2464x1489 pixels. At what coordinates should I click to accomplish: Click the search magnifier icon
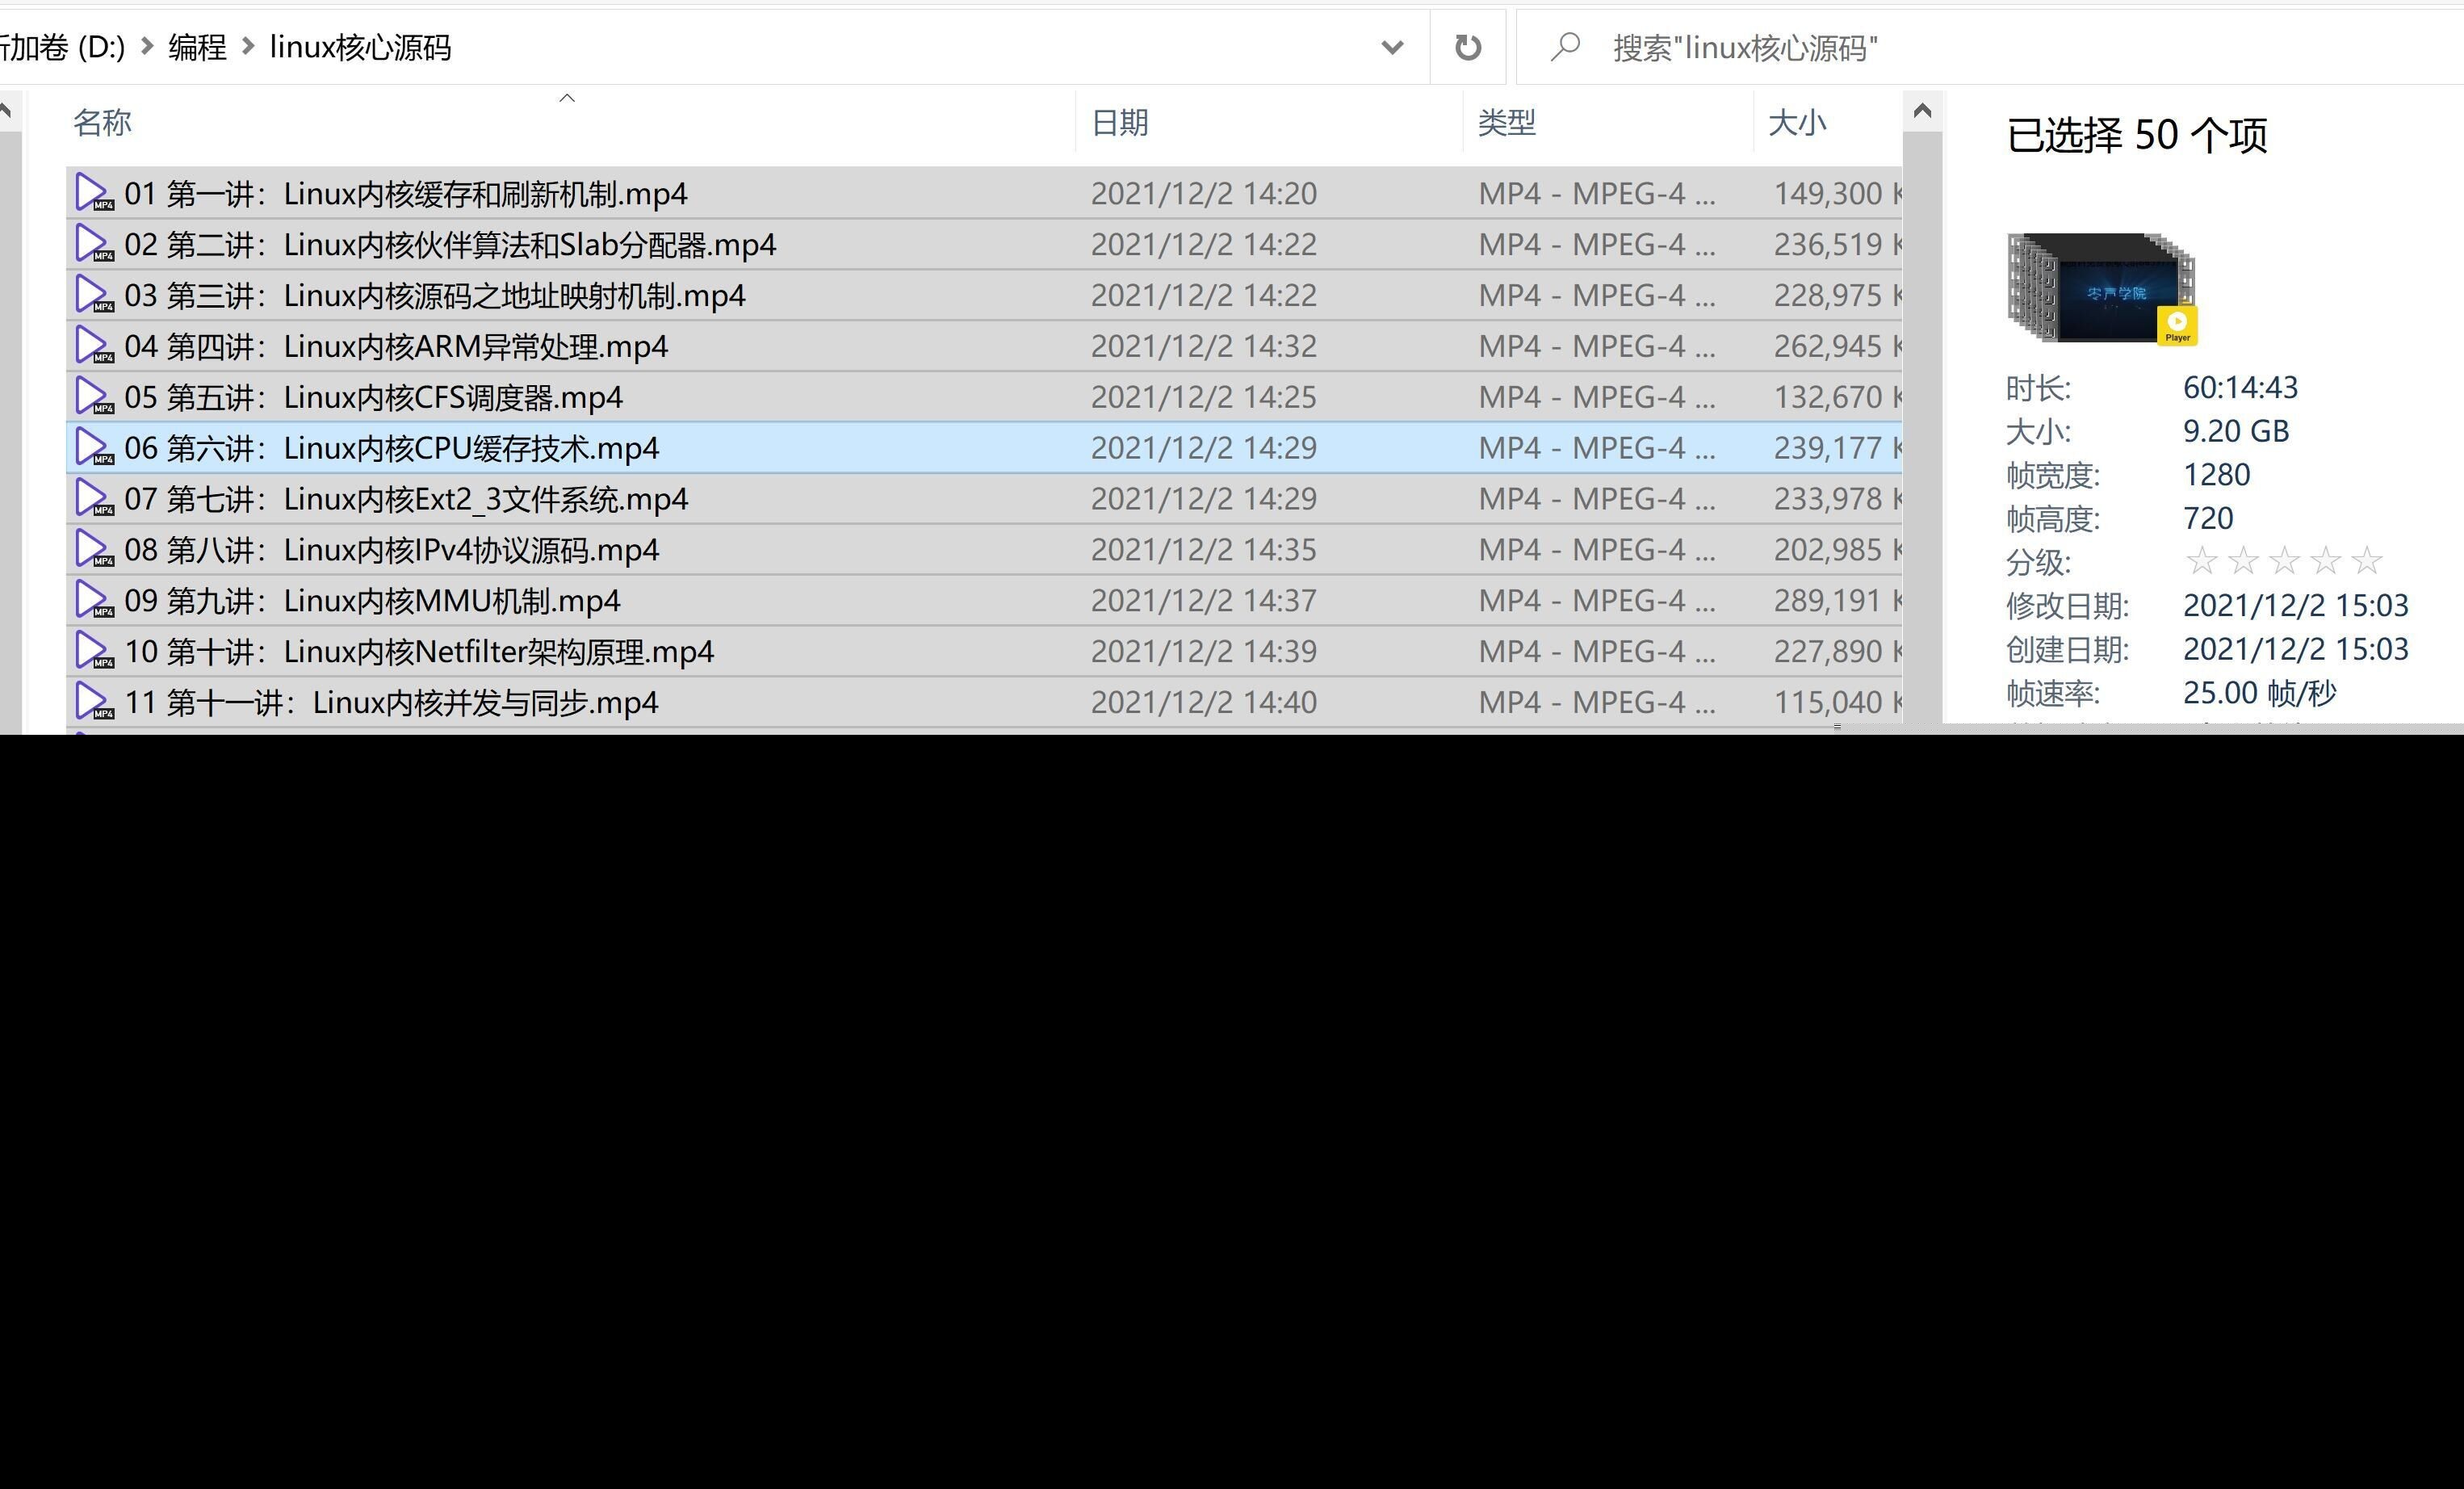[x=1565, y=47]
